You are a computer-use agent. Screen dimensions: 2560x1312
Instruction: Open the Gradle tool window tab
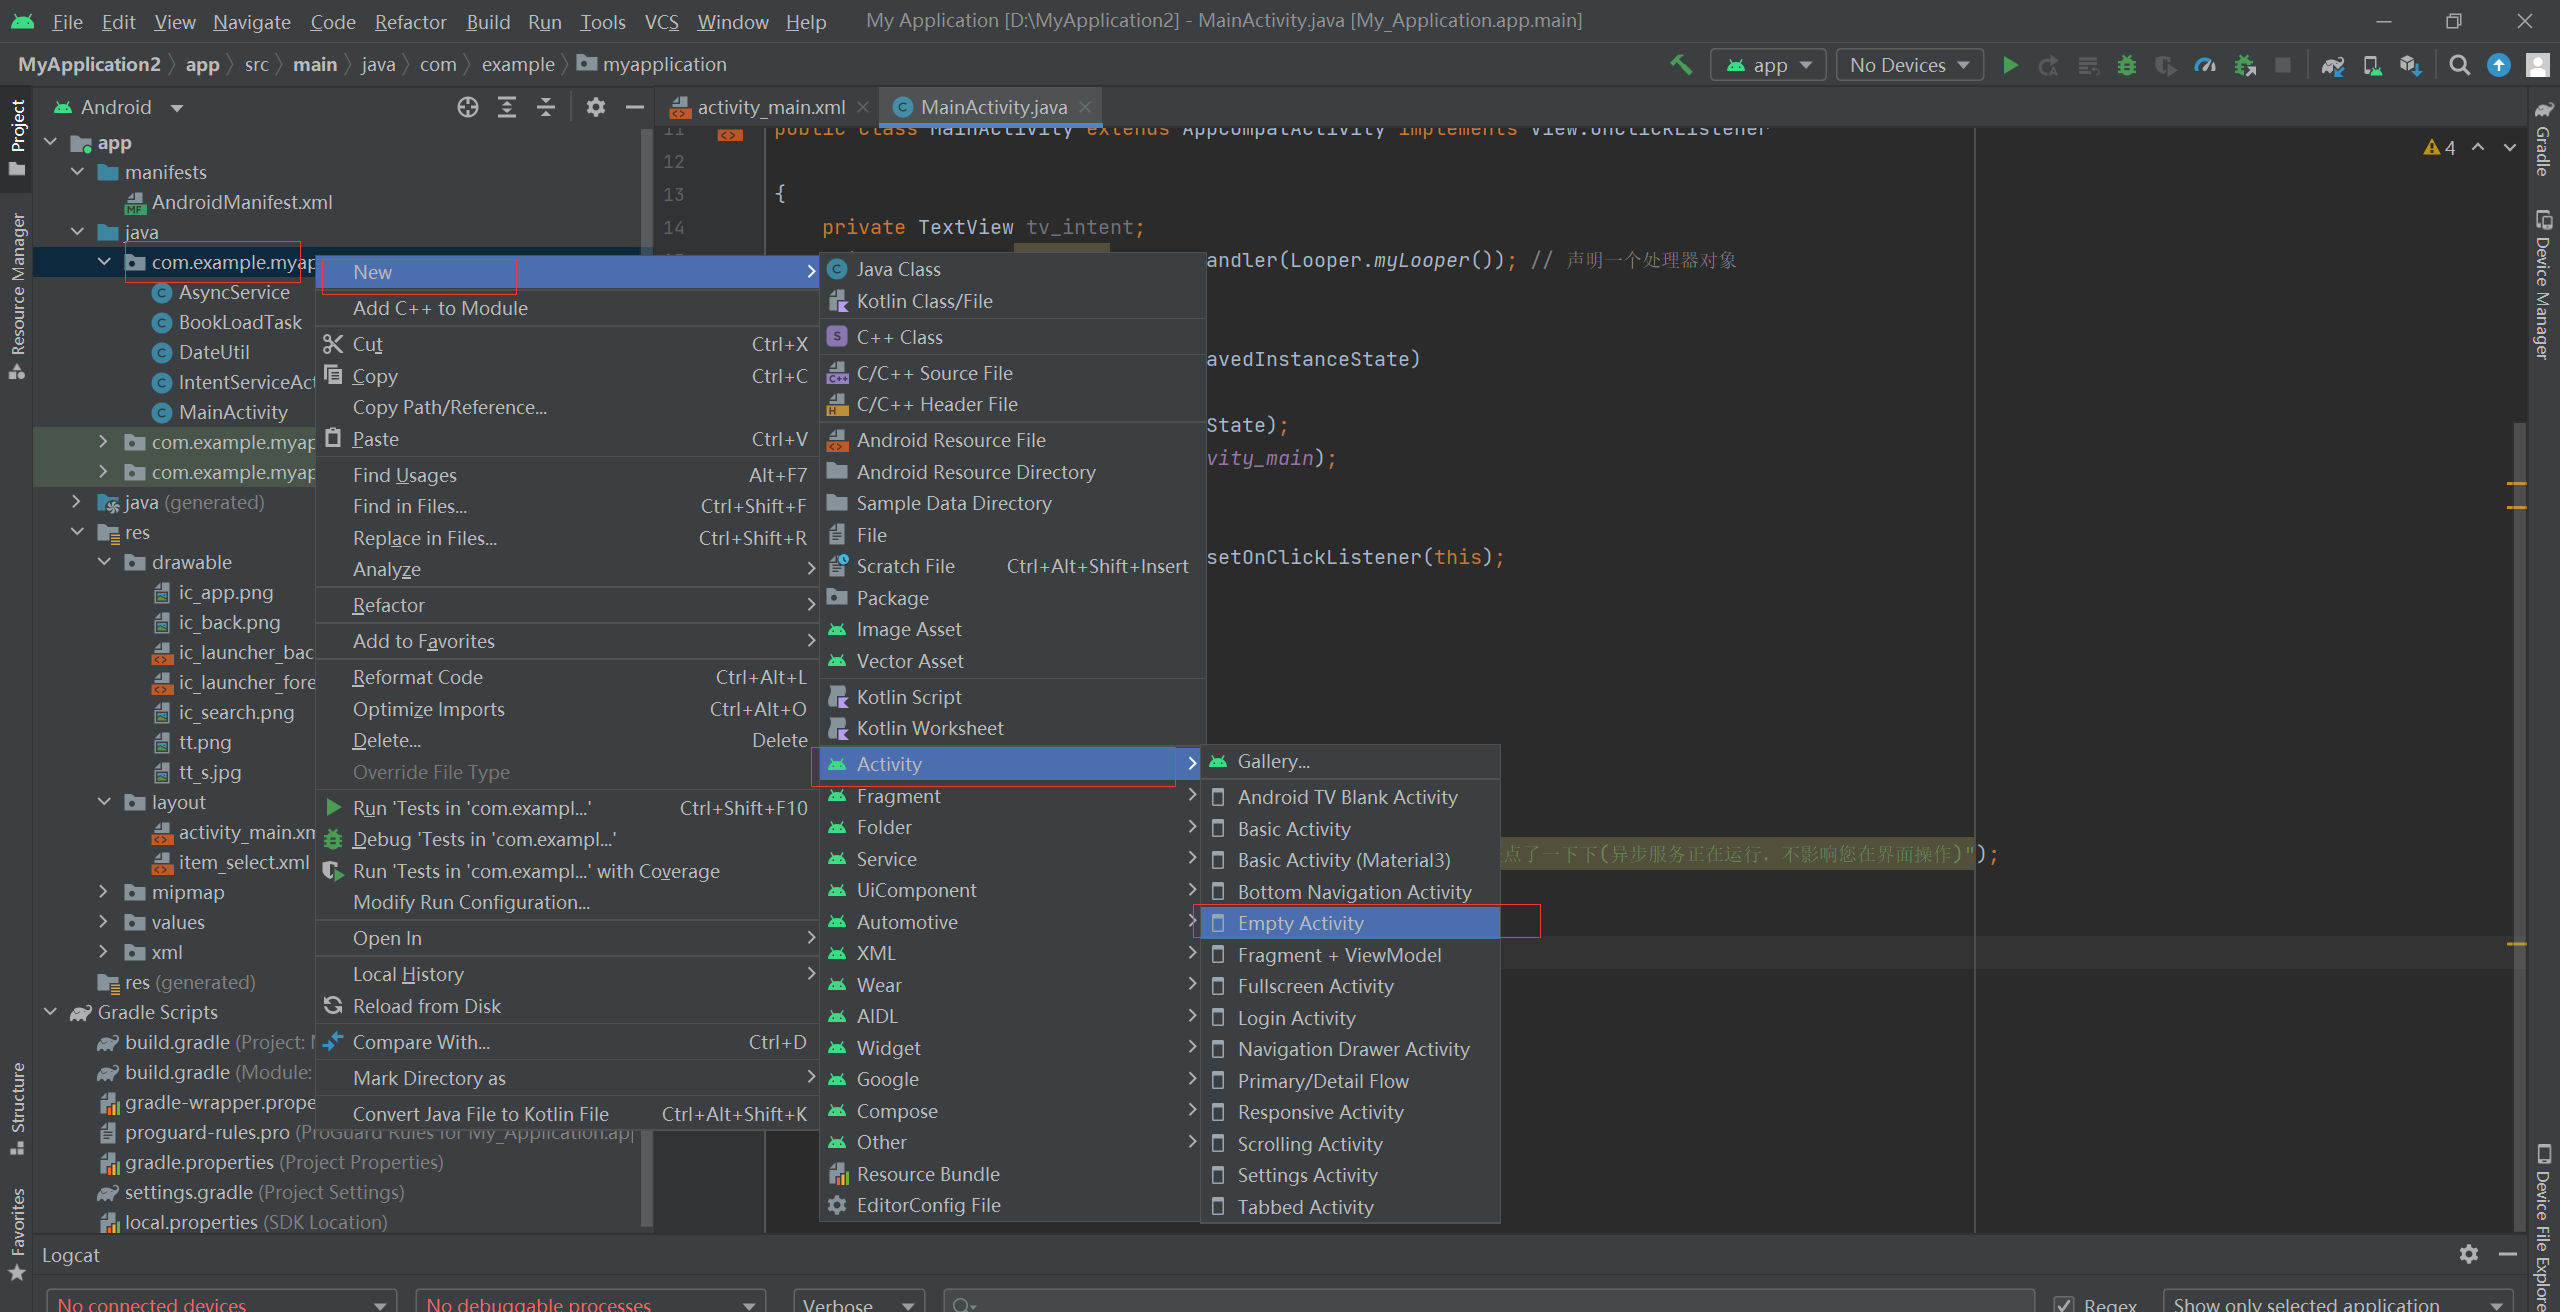click(2543, 140)
